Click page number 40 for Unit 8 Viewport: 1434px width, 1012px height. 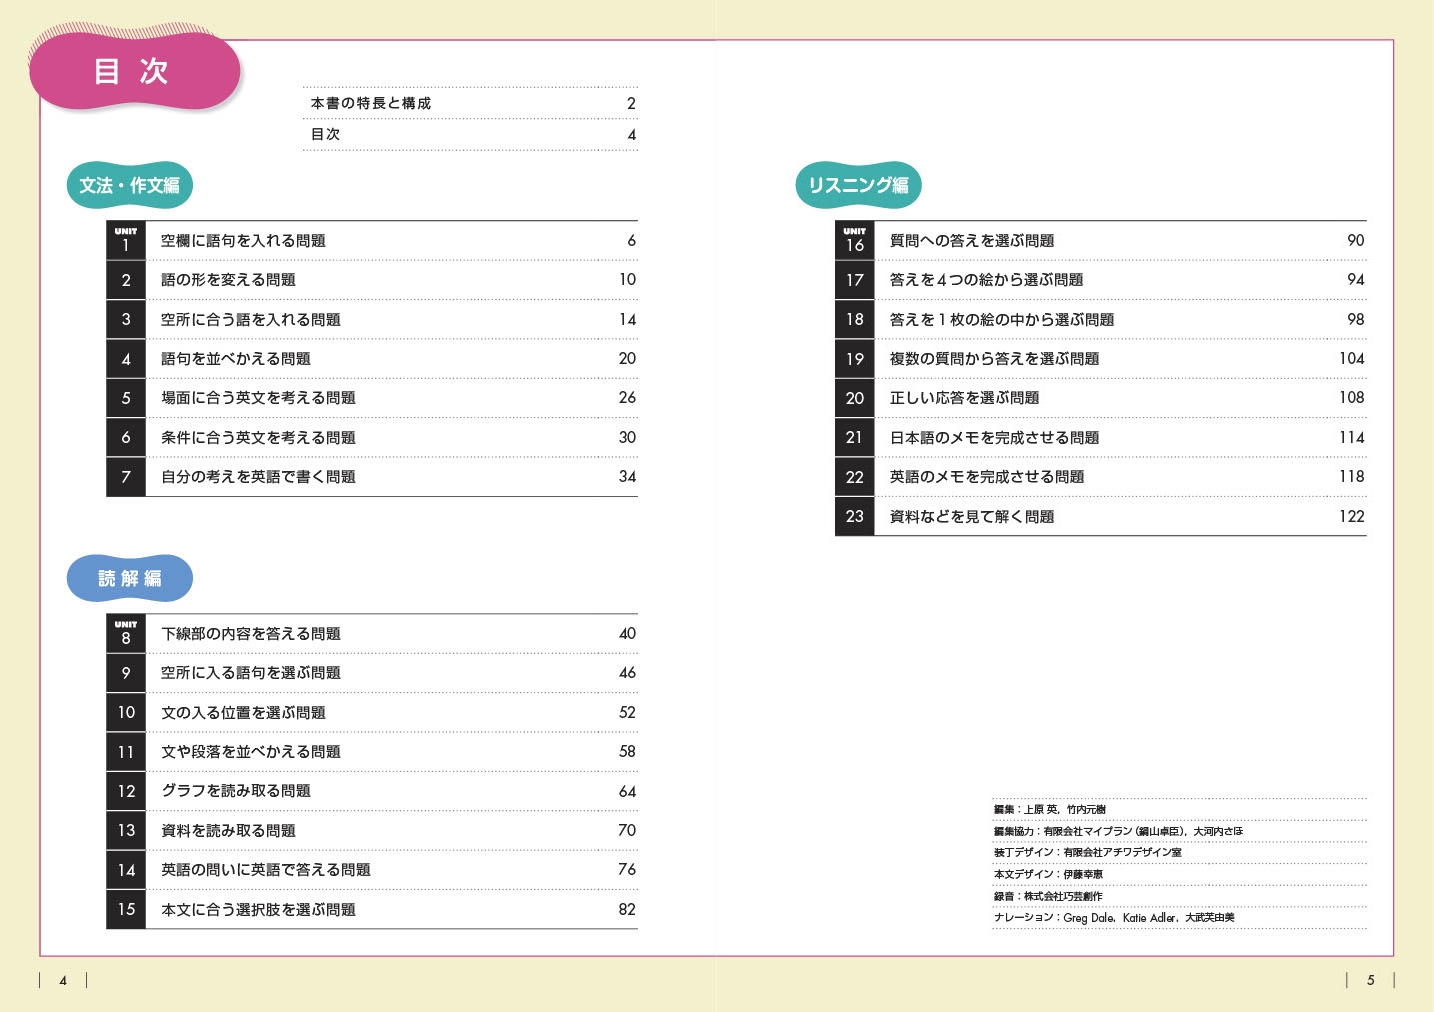pos(627,634)
